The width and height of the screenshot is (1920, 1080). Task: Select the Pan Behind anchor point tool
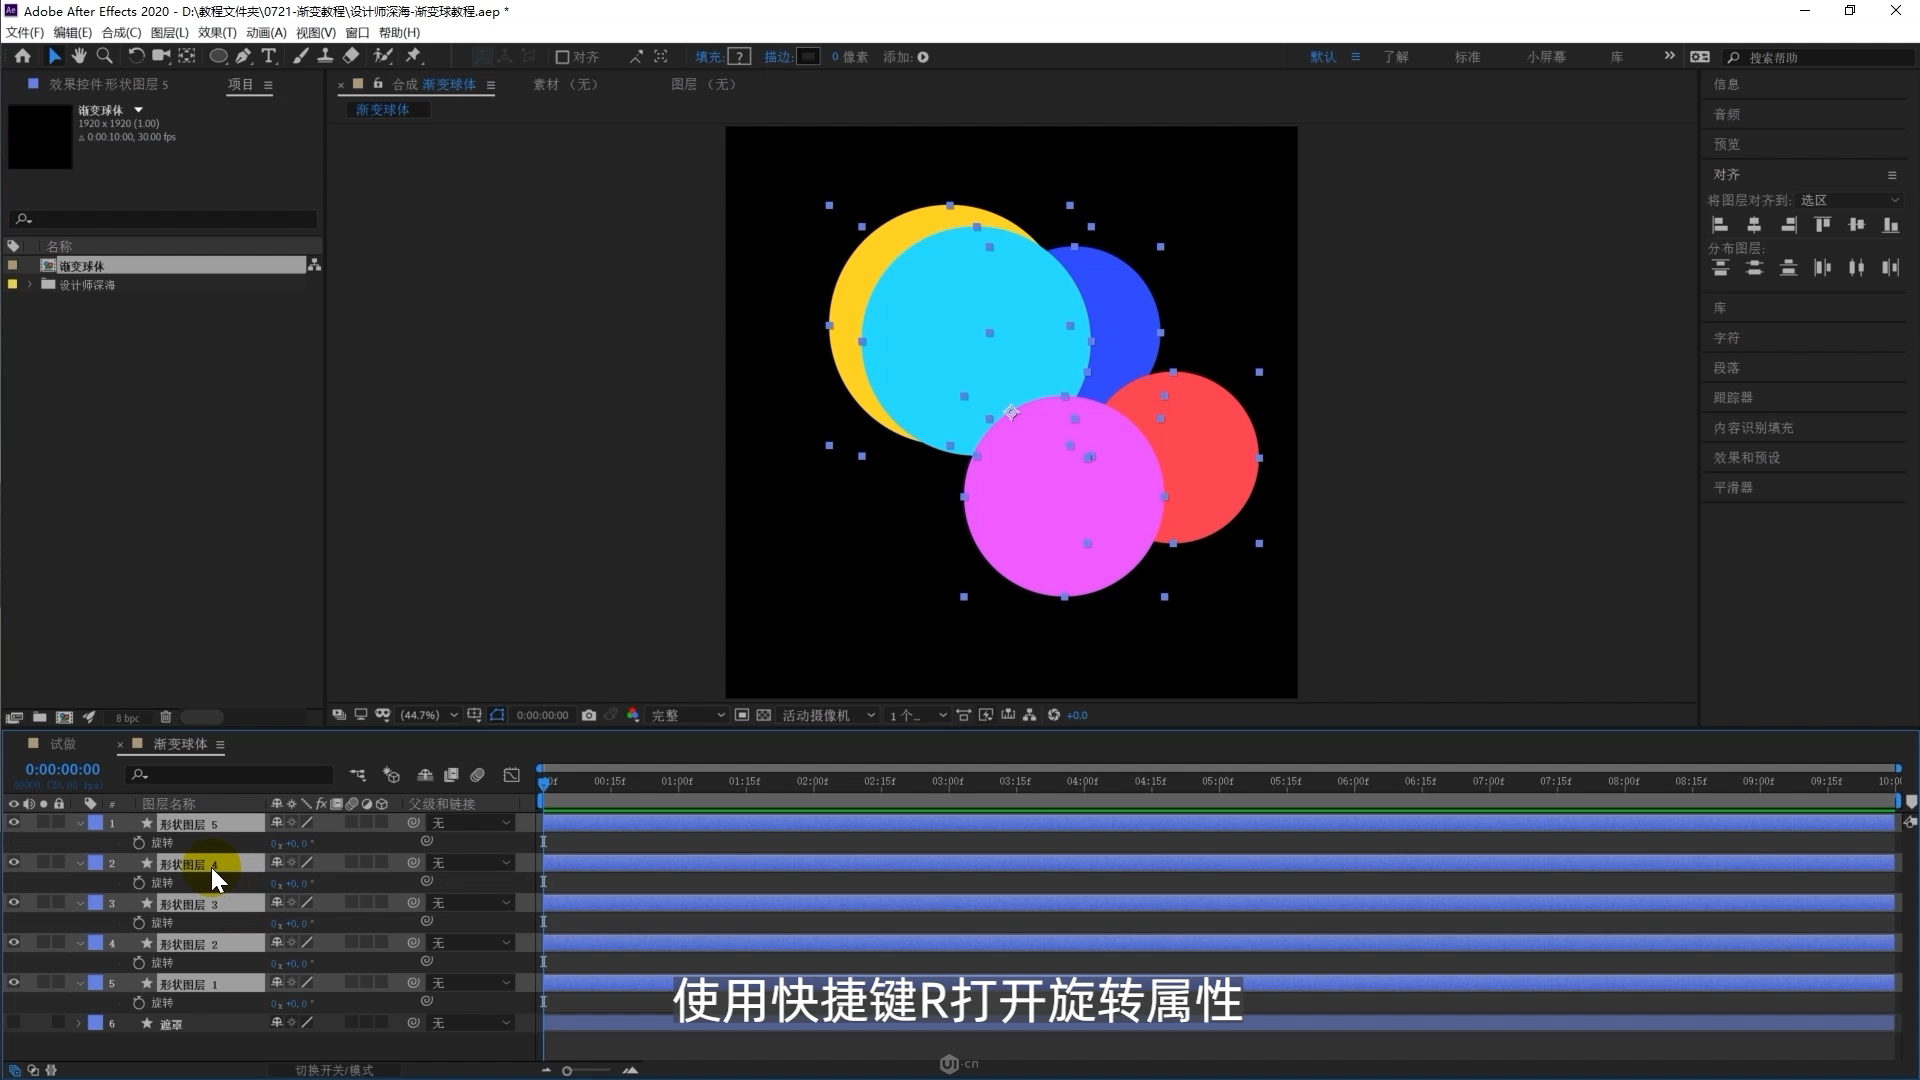coord(187,57)
